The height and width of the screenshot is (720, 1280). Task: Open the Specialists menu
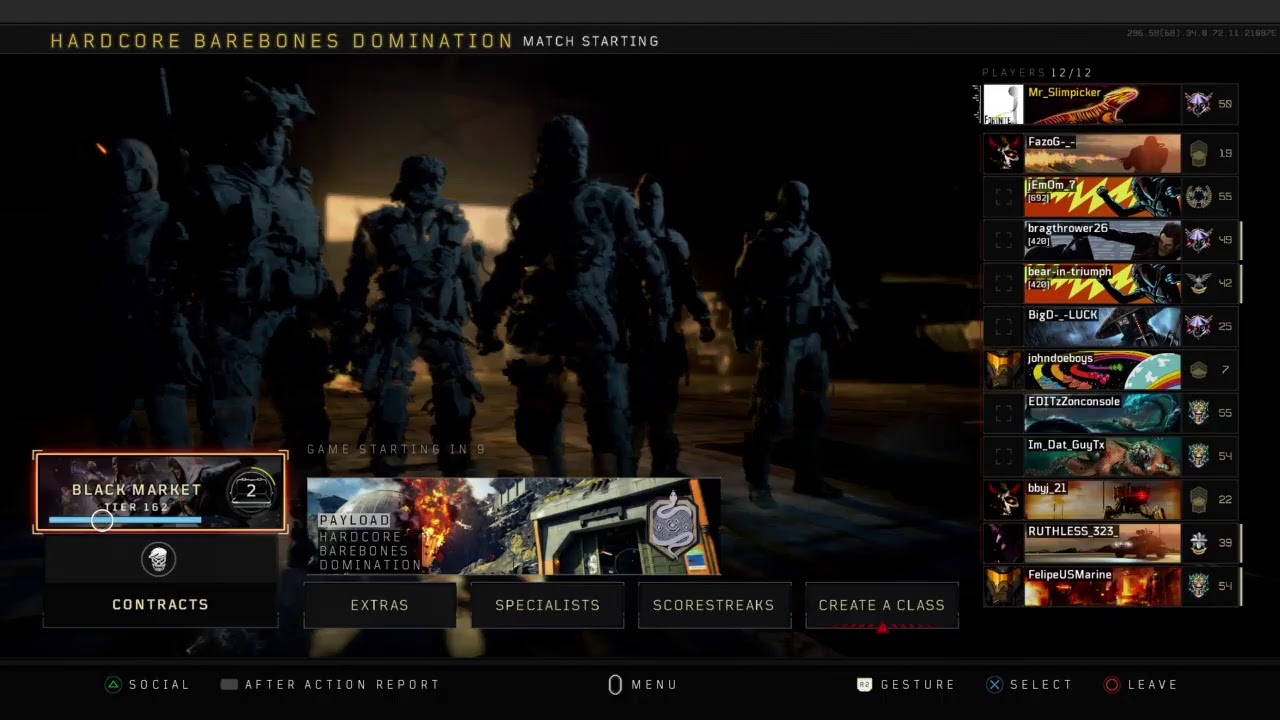[547, 605]
